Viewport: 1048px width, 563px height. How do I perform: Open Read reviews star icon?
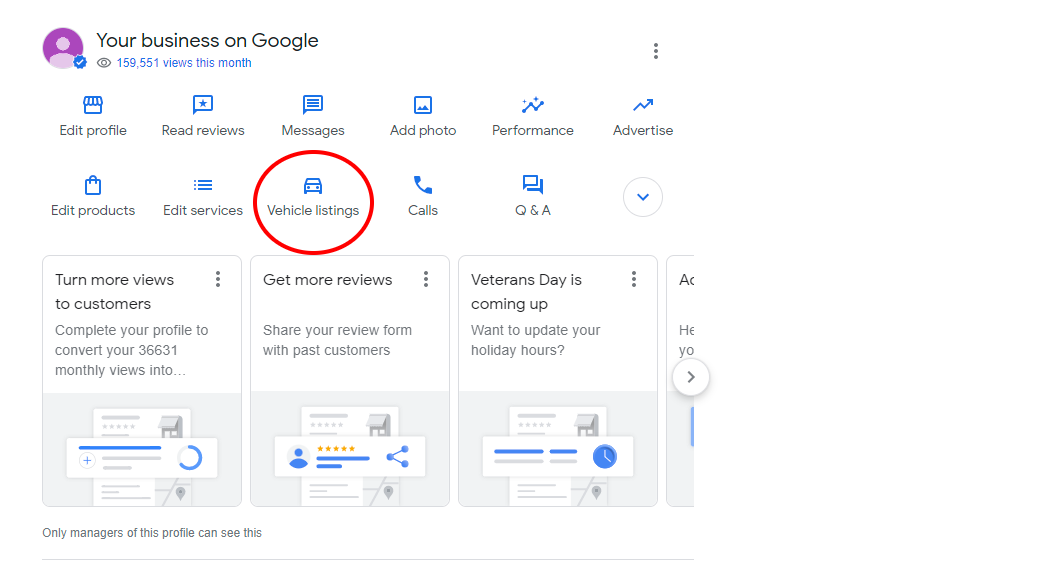(x=203, y=105)
